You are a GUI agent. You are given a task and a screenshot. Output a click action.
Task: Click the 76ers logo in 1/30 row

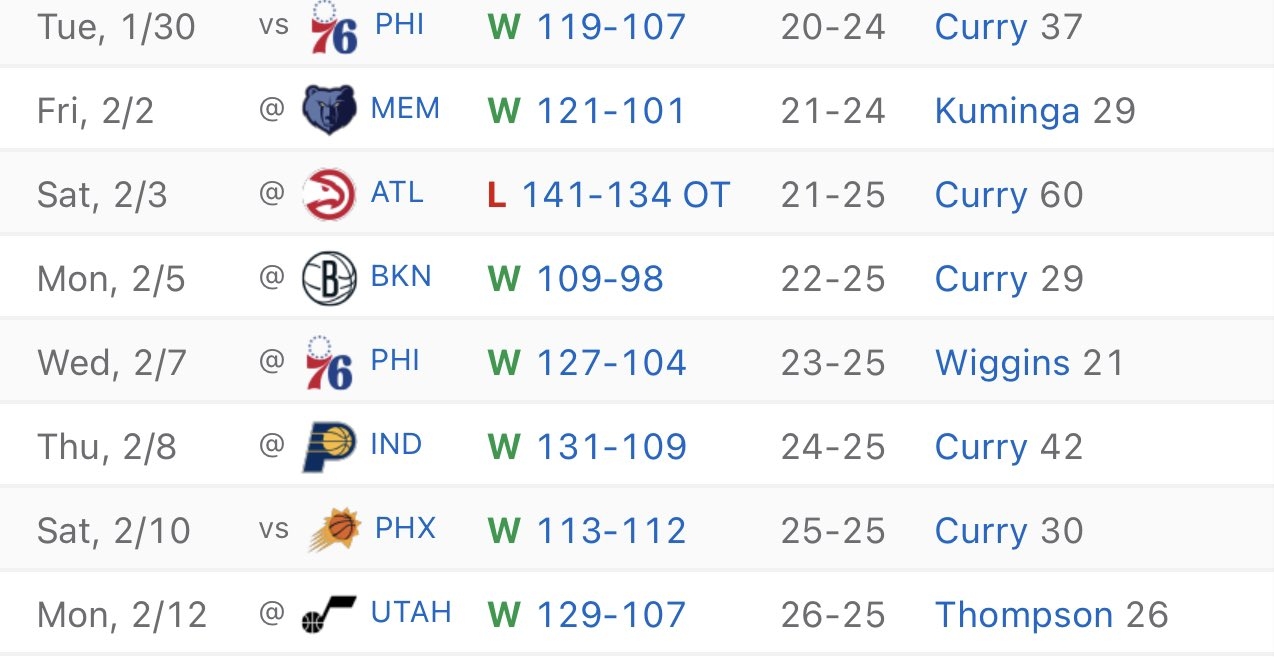(331, 26)
